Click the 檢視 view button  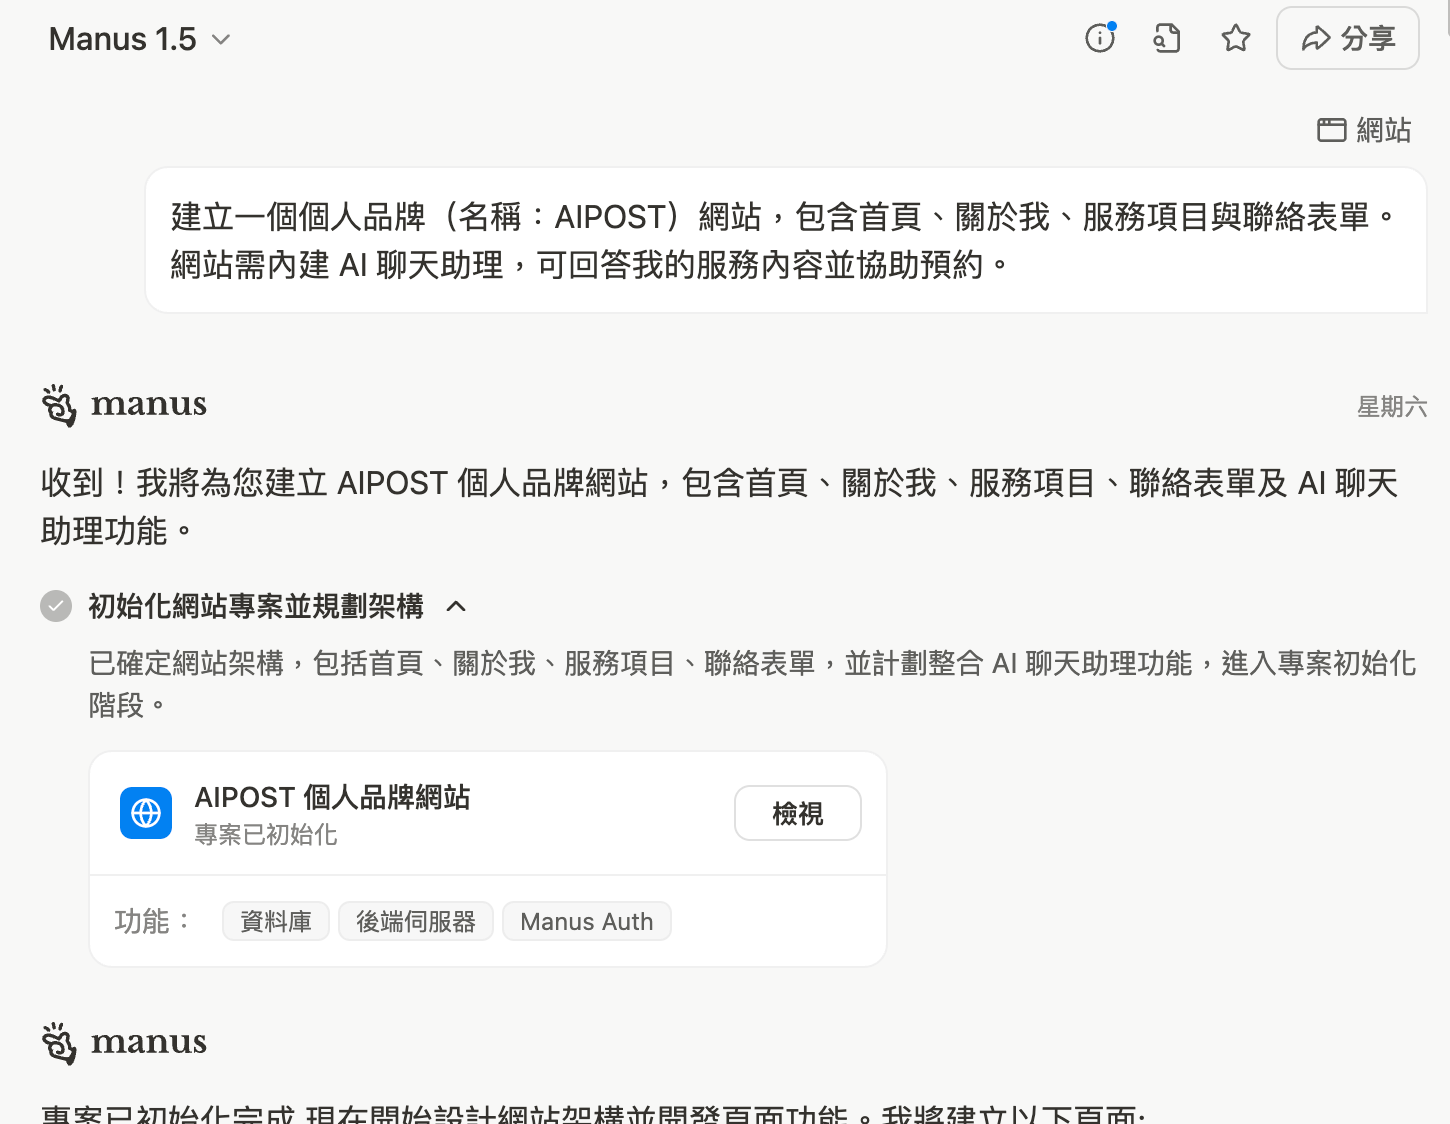[x=797, y=813]
